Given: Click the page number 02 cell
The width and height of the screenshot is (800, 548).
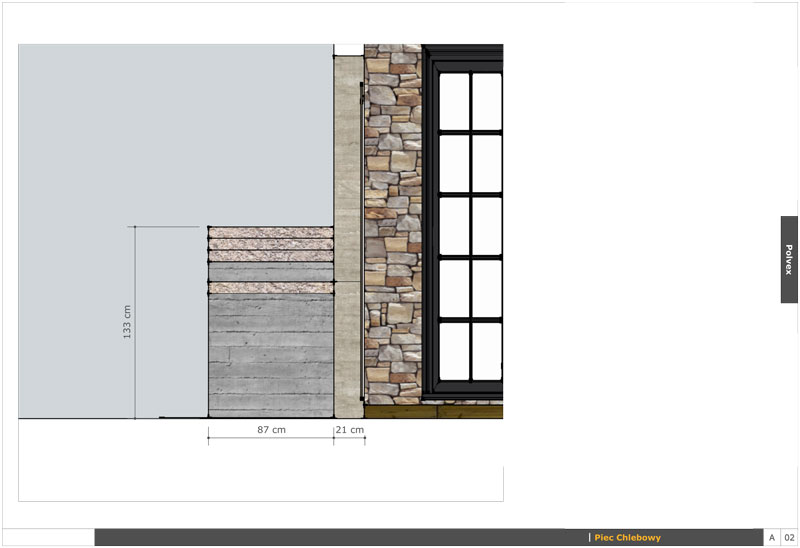Looking at the screenshot, I should click(x=789, y=538).
